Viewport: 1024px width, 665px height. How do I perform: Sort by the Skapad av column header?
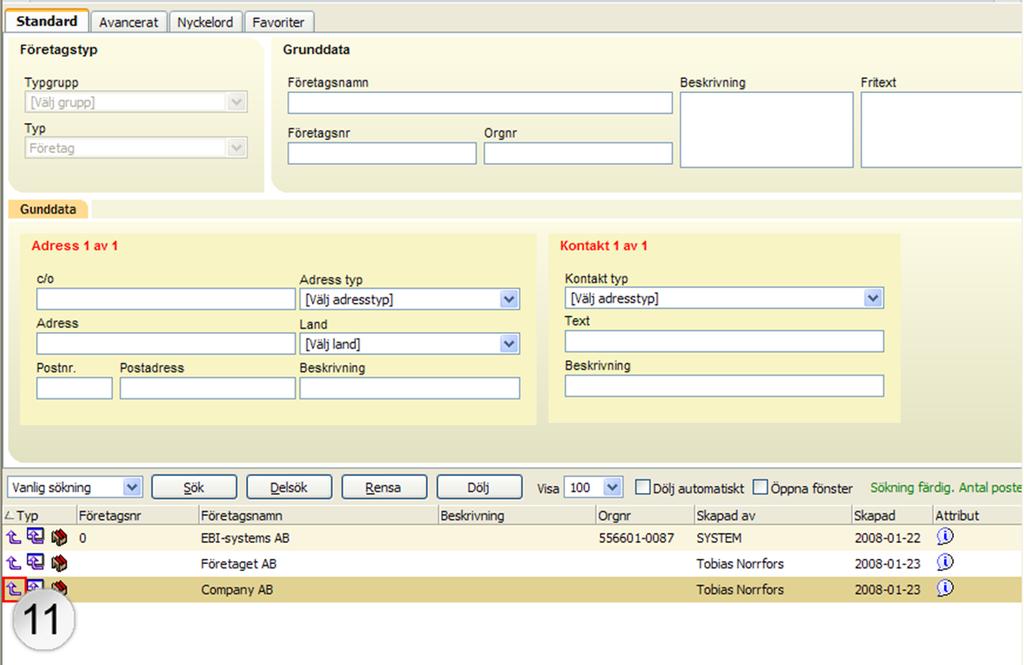[773, 515]
